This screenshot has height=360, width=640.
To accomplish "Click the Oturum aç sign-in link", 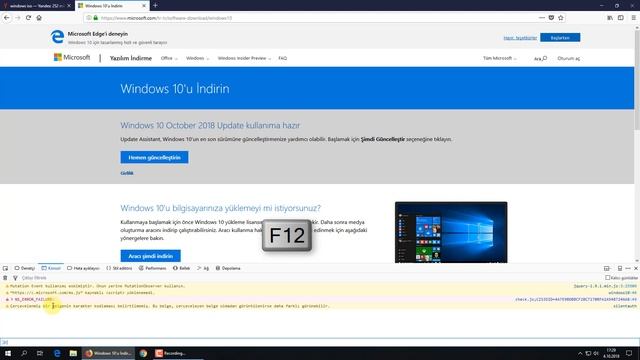I will tap(569, 58).
